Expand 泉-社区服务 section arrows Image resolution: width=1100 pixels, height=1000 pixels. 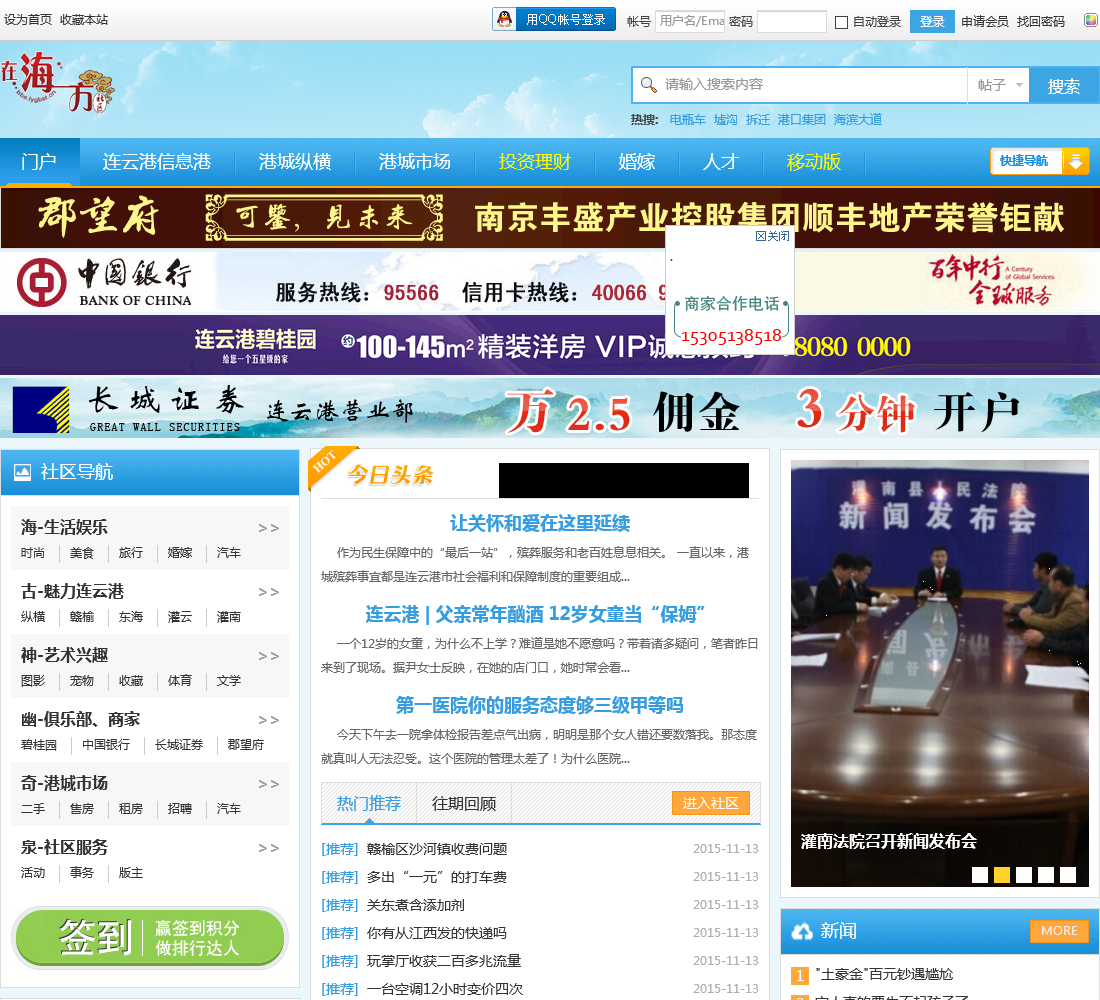[268, 848]
